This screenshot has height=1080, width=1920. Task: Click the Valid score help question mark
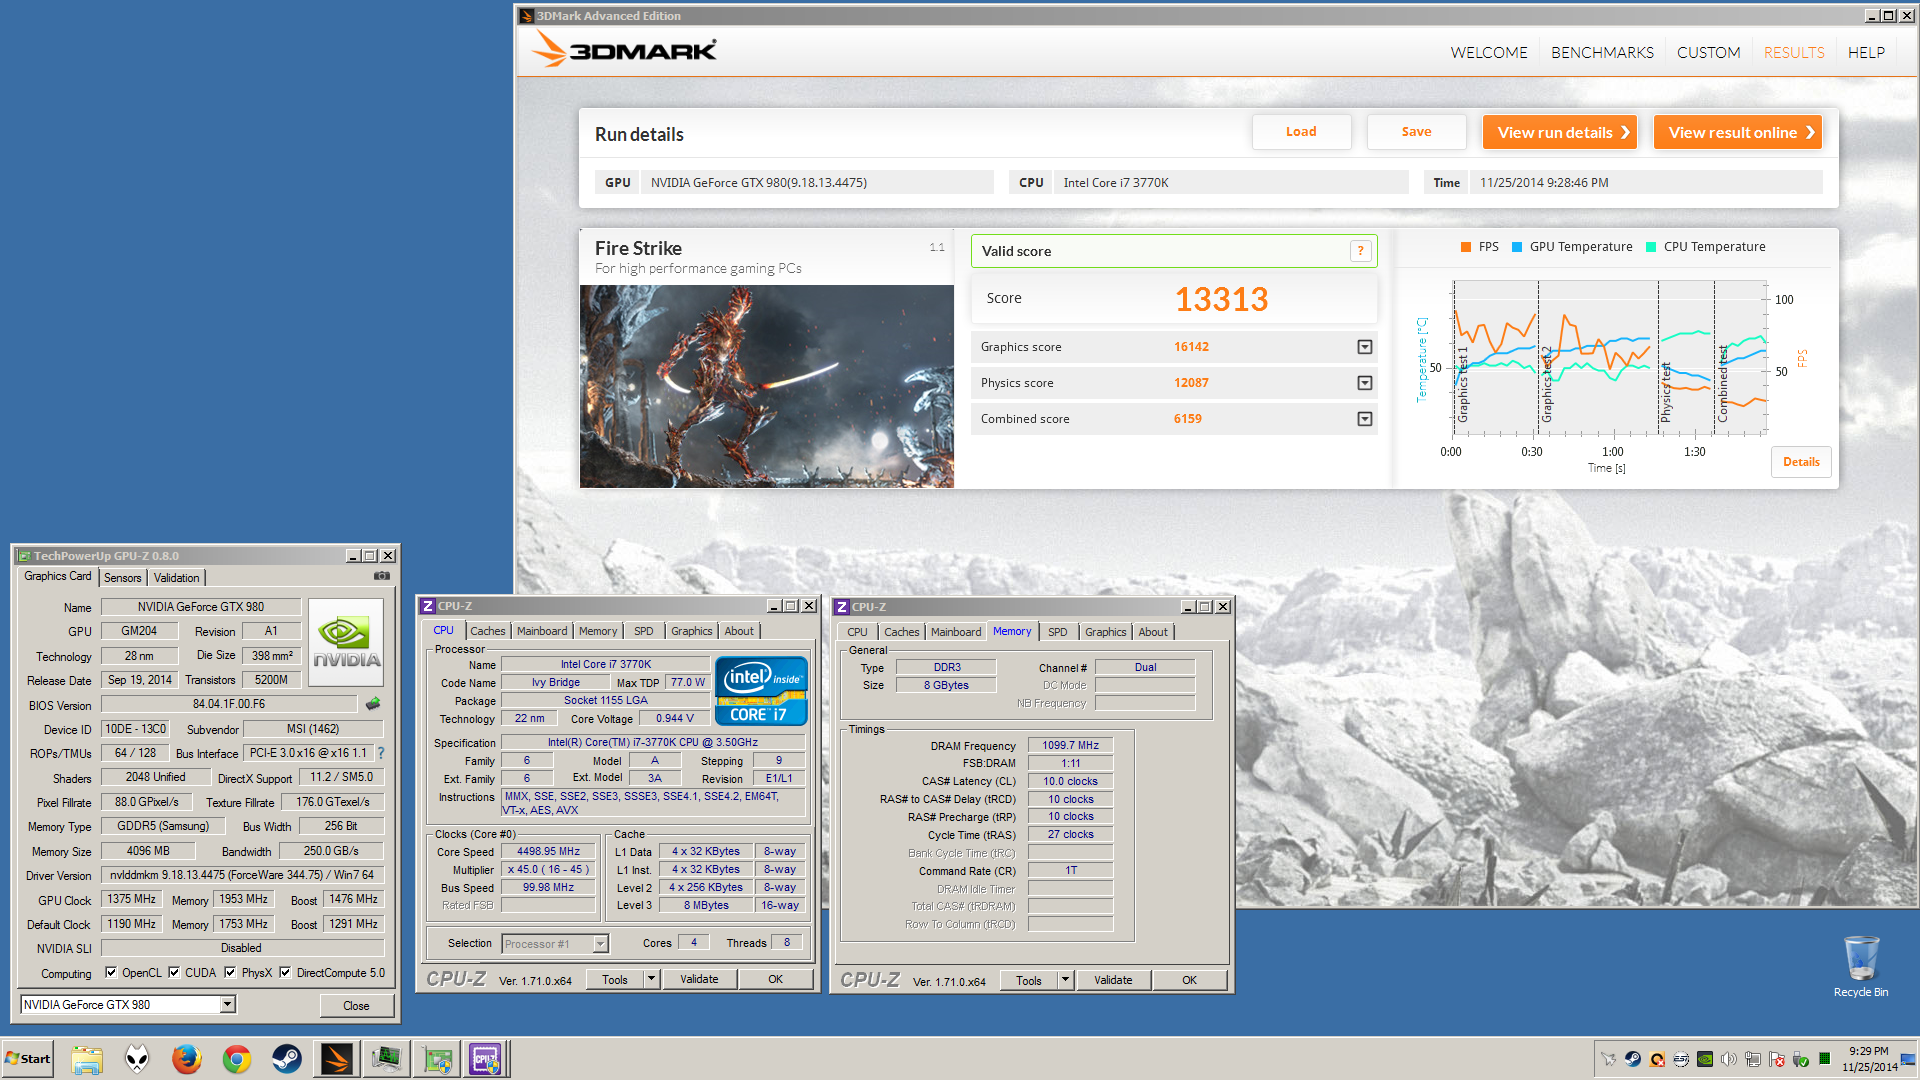[1360, 251]
